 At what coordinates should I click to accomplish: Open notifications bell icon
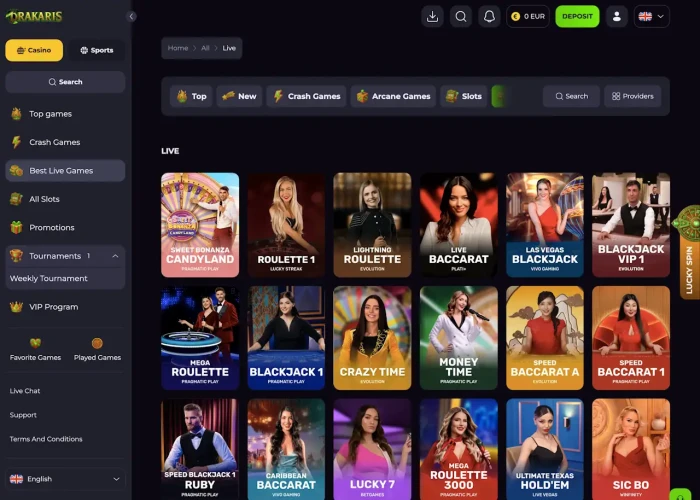click(489, 17)
